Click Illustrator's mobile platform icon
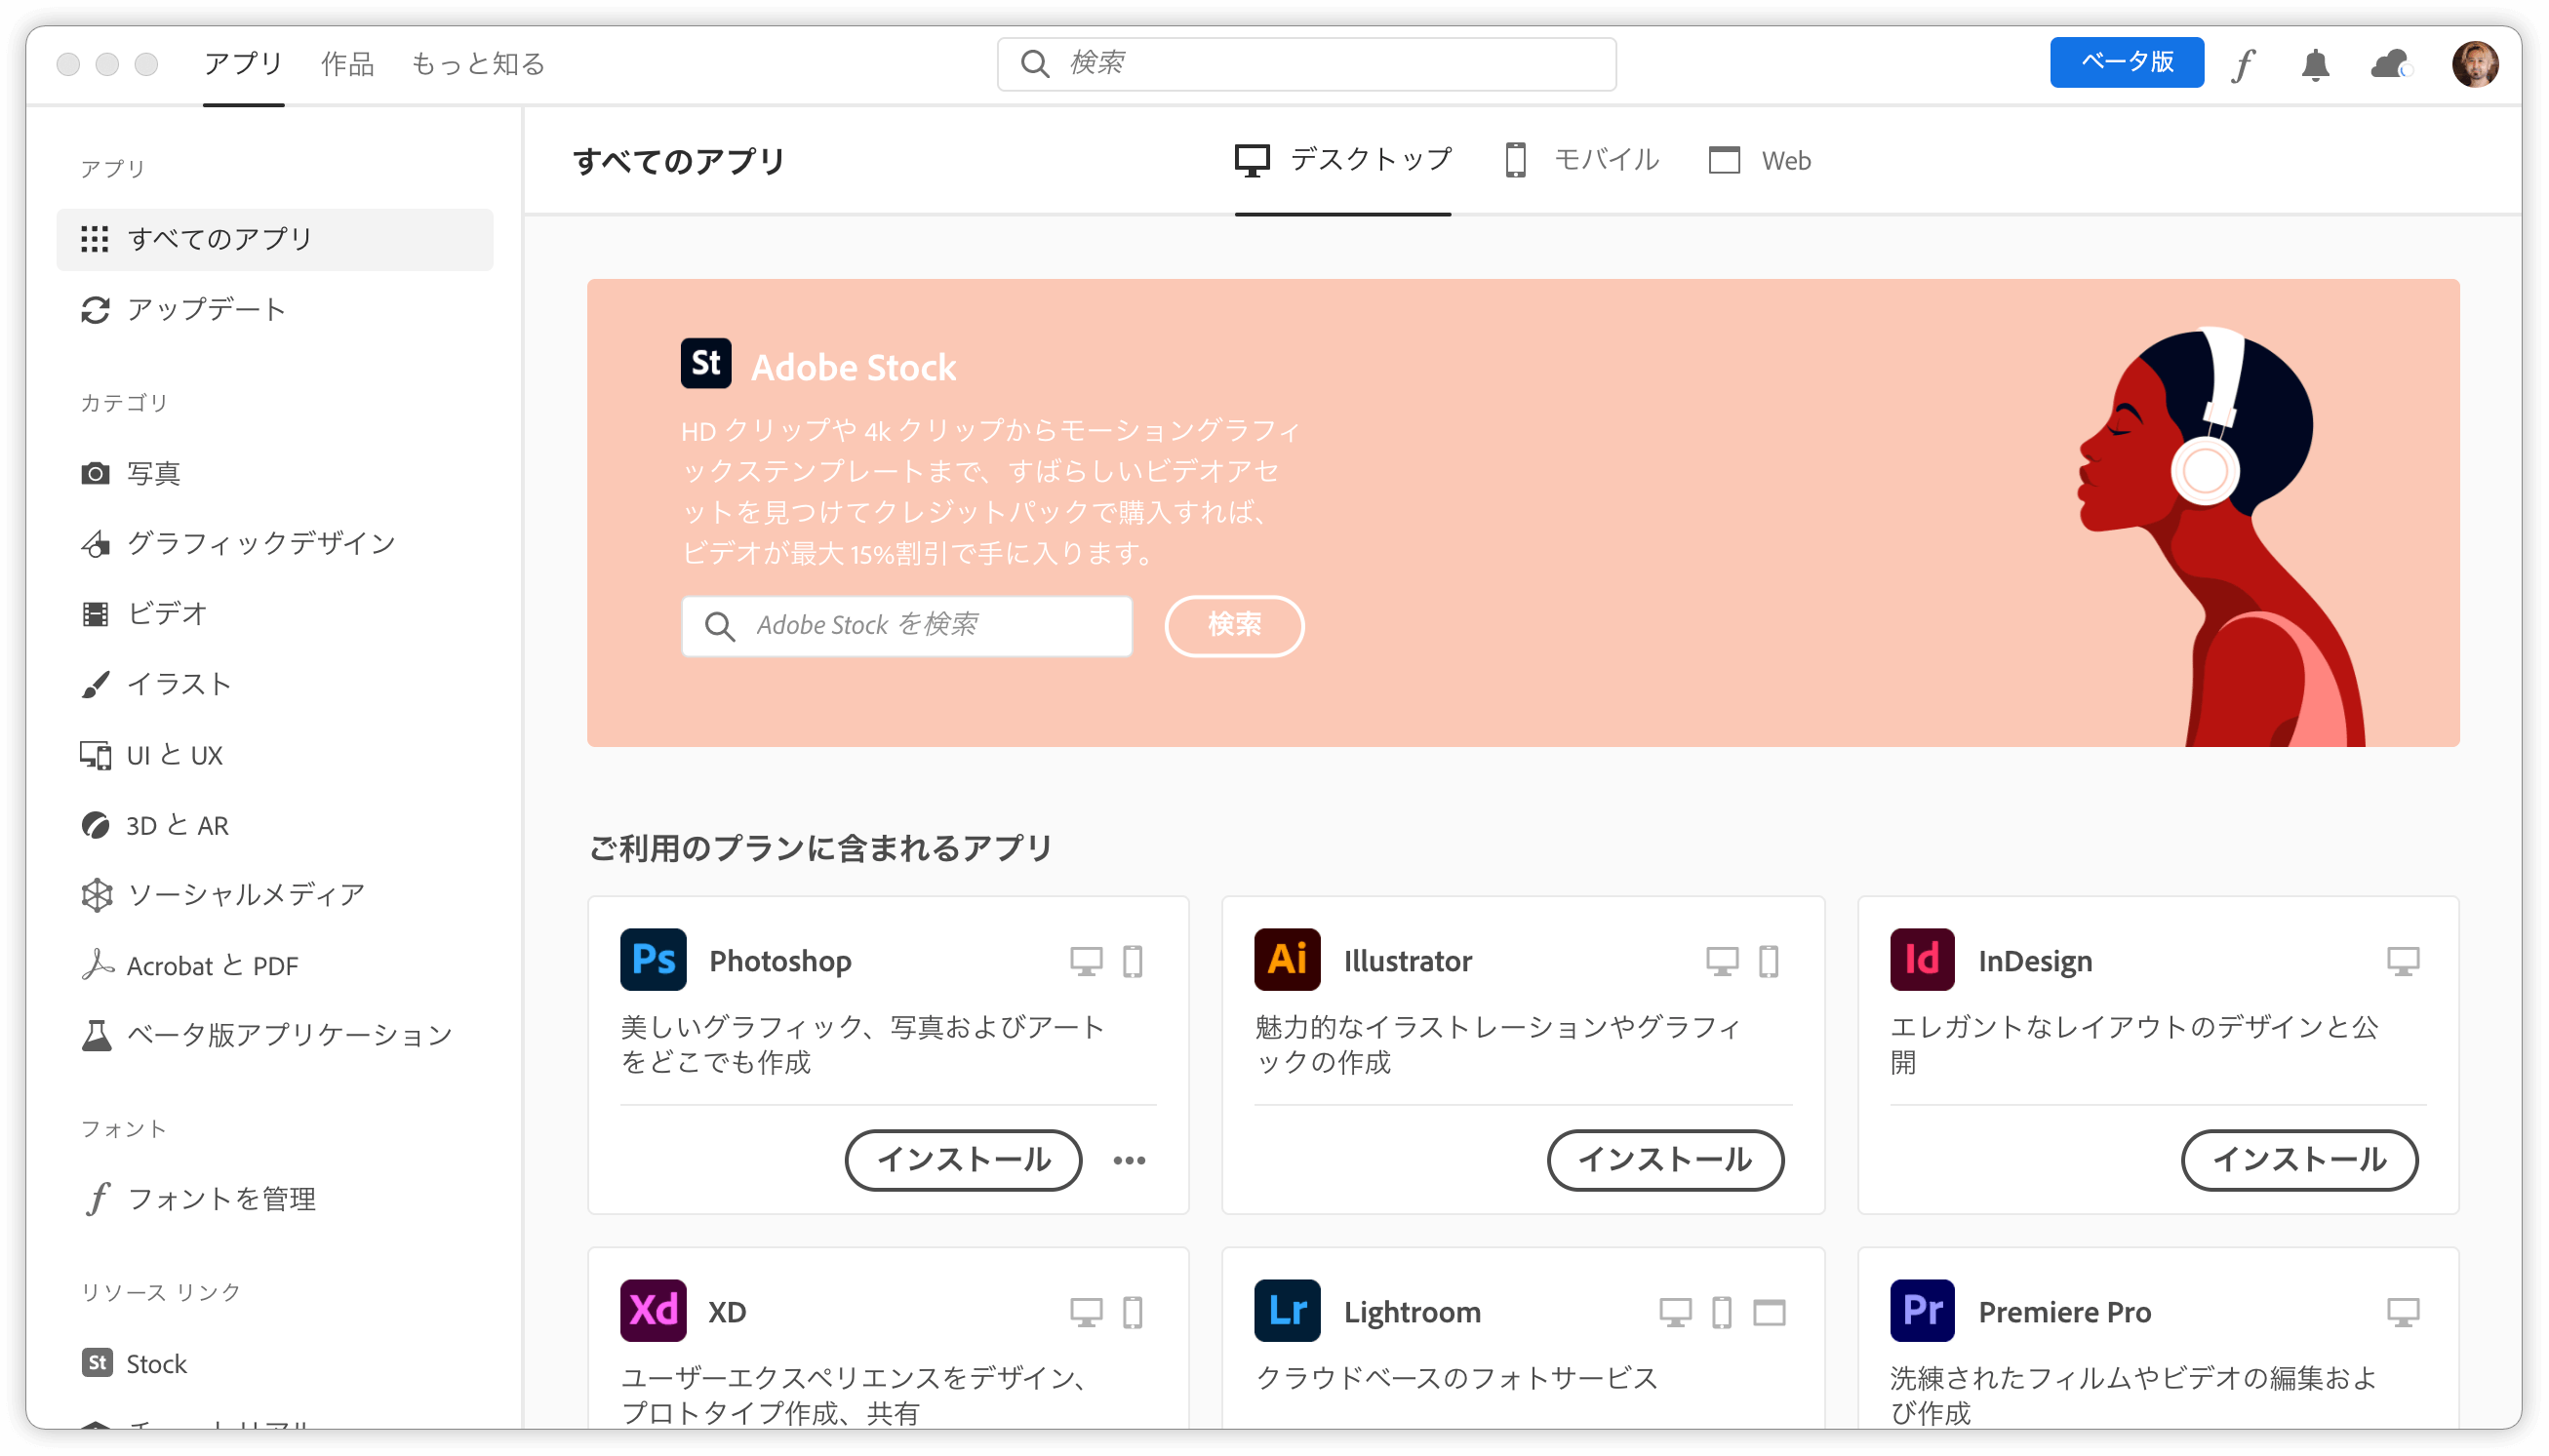The height and width of the screenshot is (1456, 2549). click(x=1768, y=961)
